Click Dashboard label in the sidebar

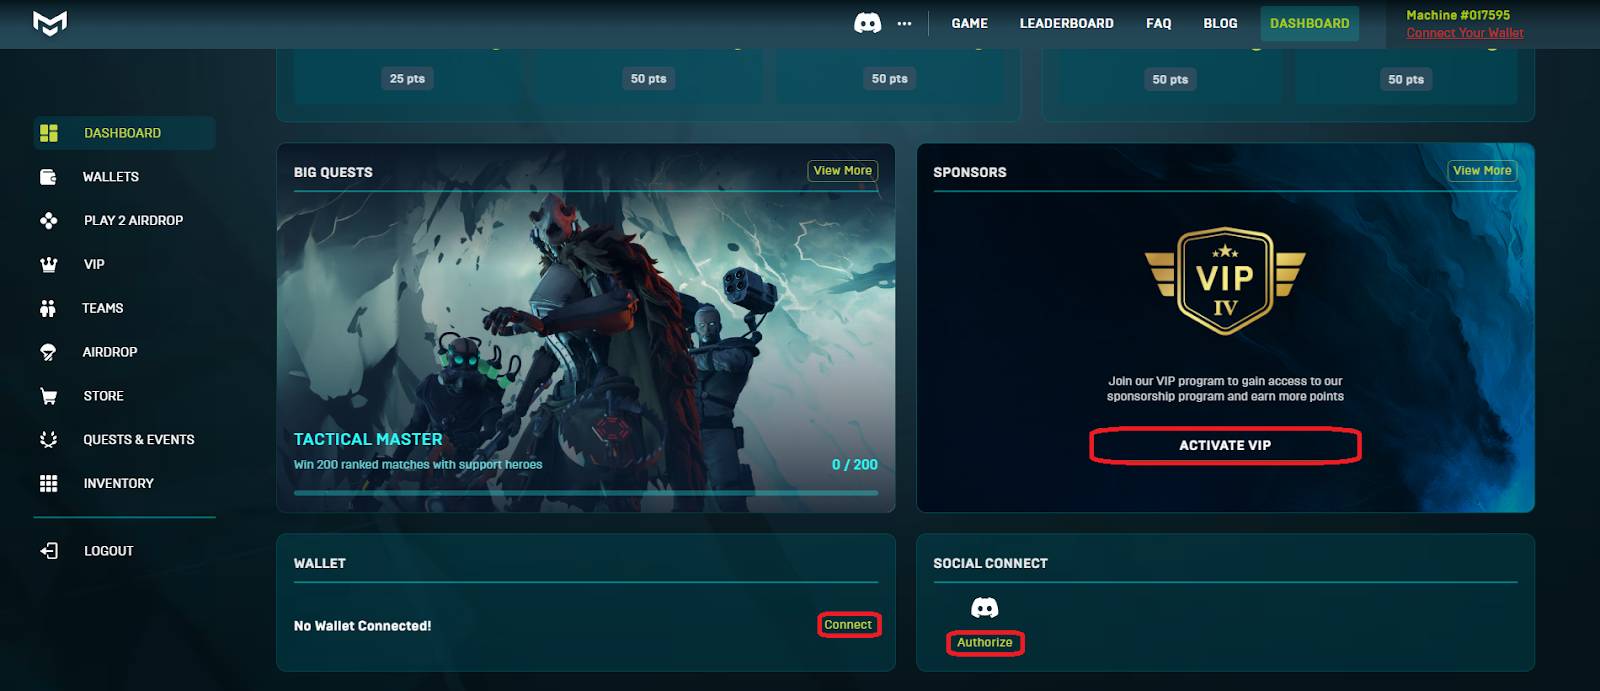click(x=122, y=133)
